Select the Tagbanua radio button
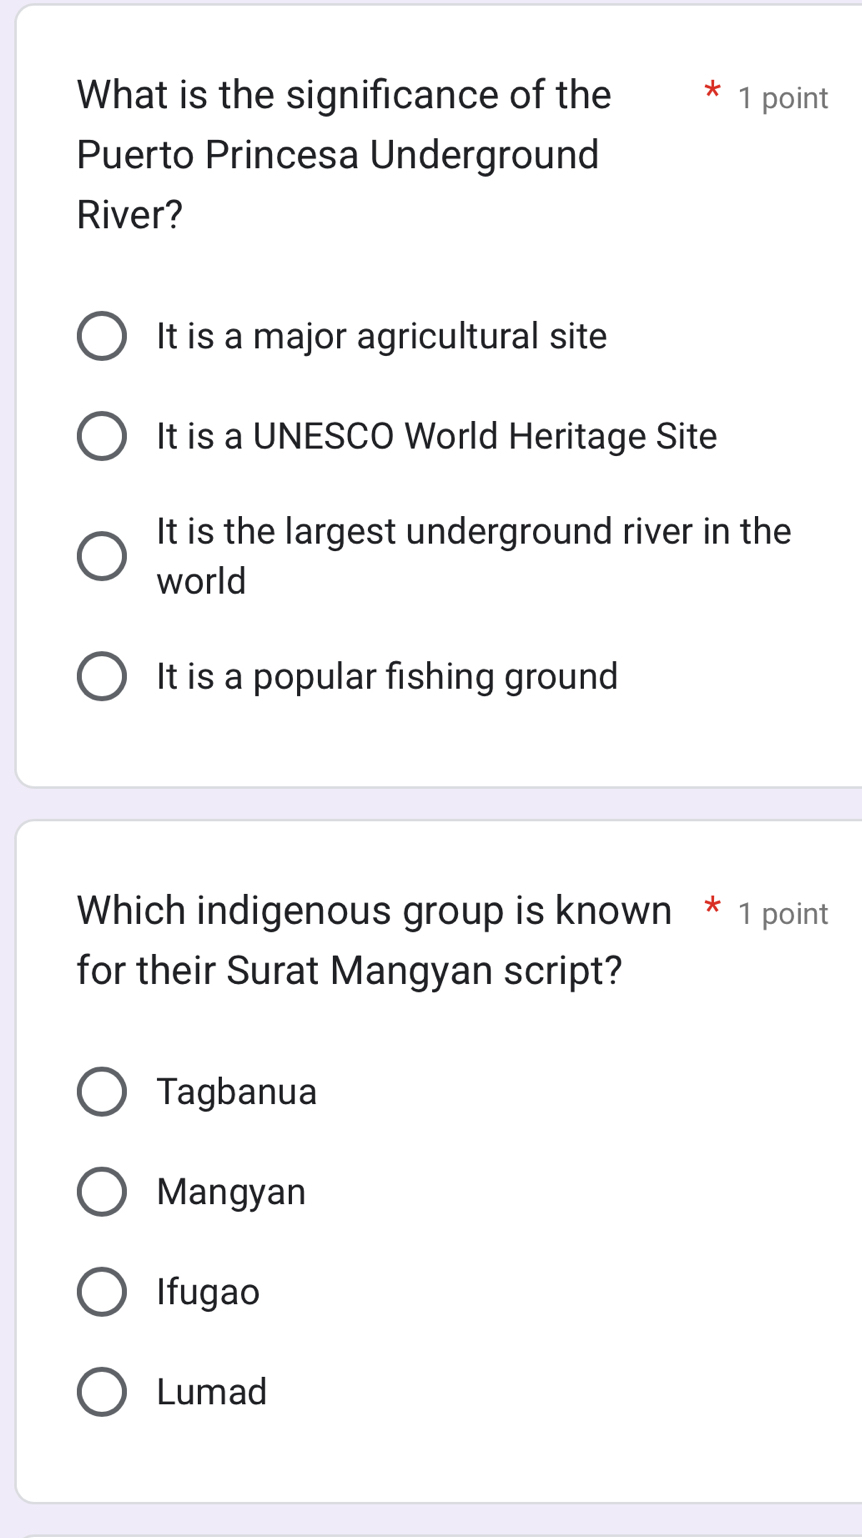The width and height of the screenshot is (862, 1538). click(x=102, y=1092)
